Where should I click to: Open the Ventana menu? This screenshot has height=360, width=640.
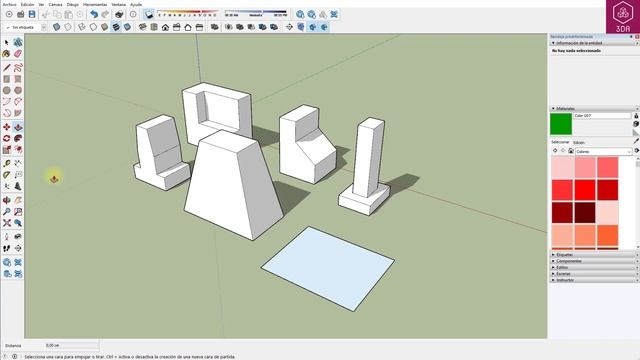coord(119,4)
